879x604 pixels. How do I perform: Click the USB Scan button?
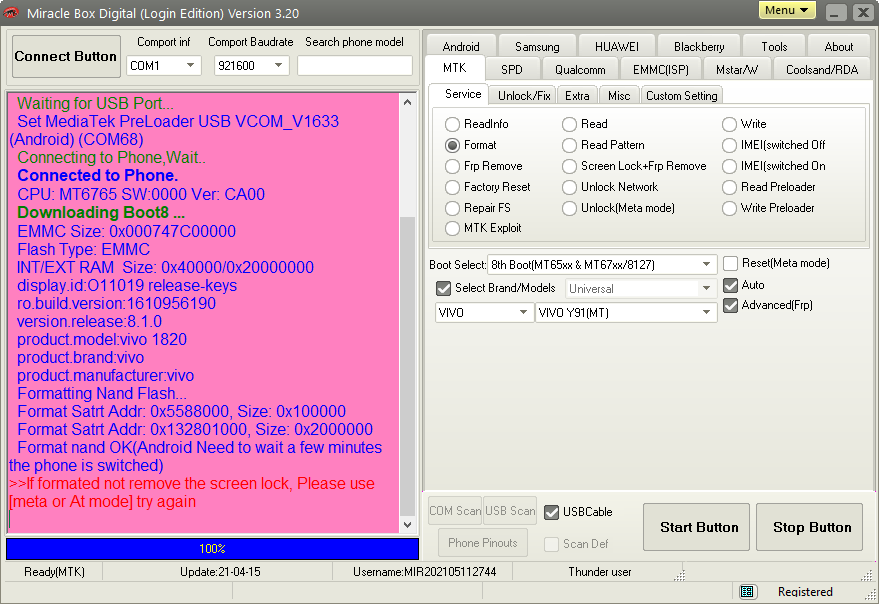pyautogui.click(x=510, y=511)
